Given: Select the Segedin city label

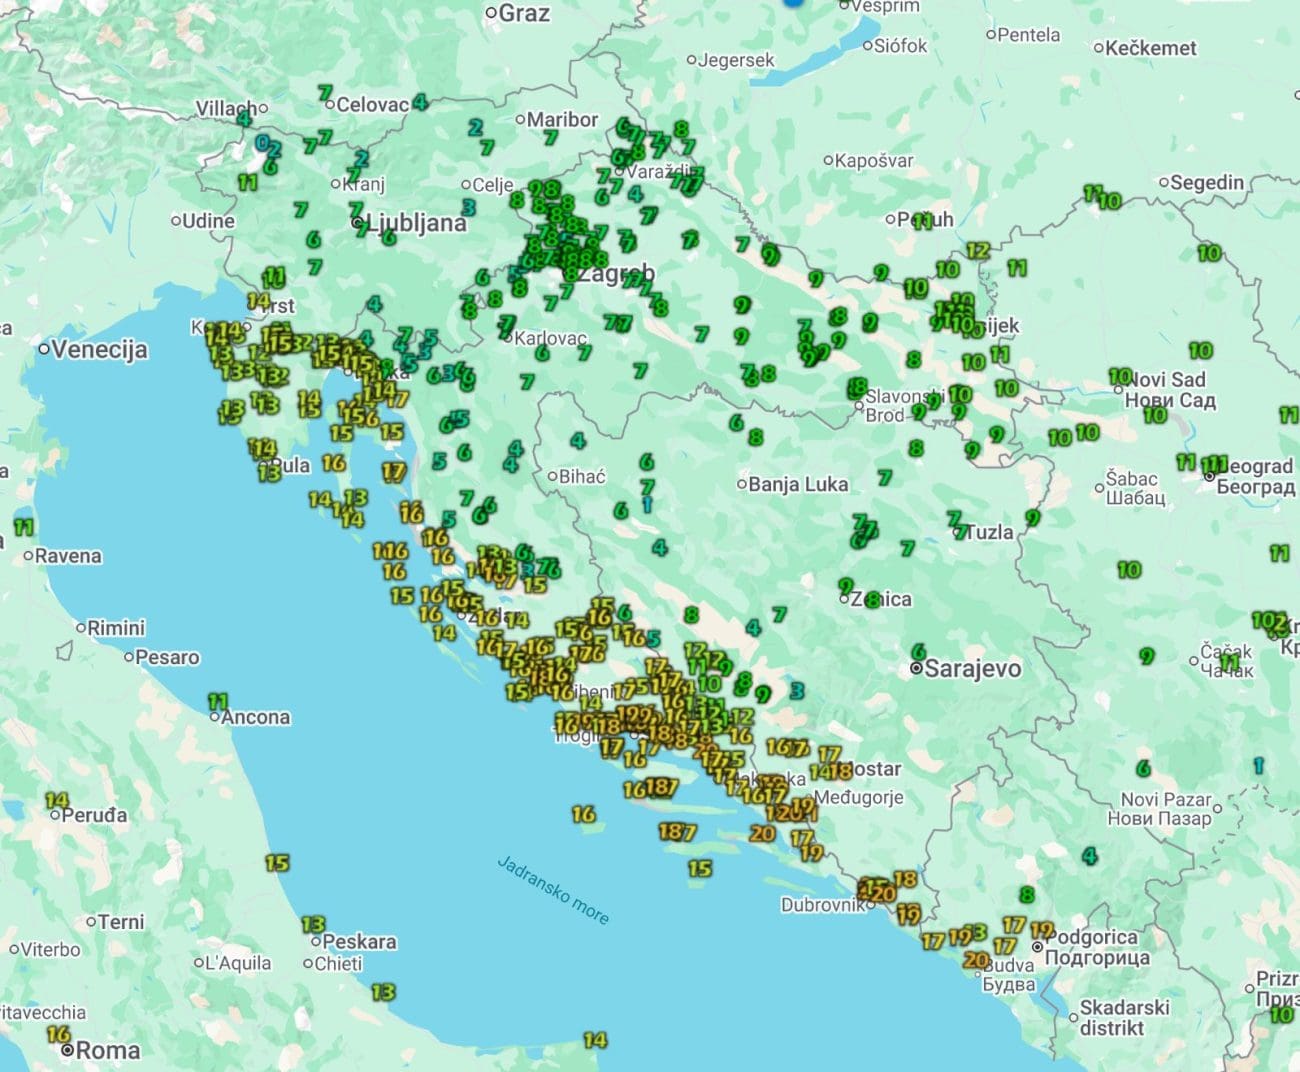Looking at the screenshot, I should point(1207,182).
